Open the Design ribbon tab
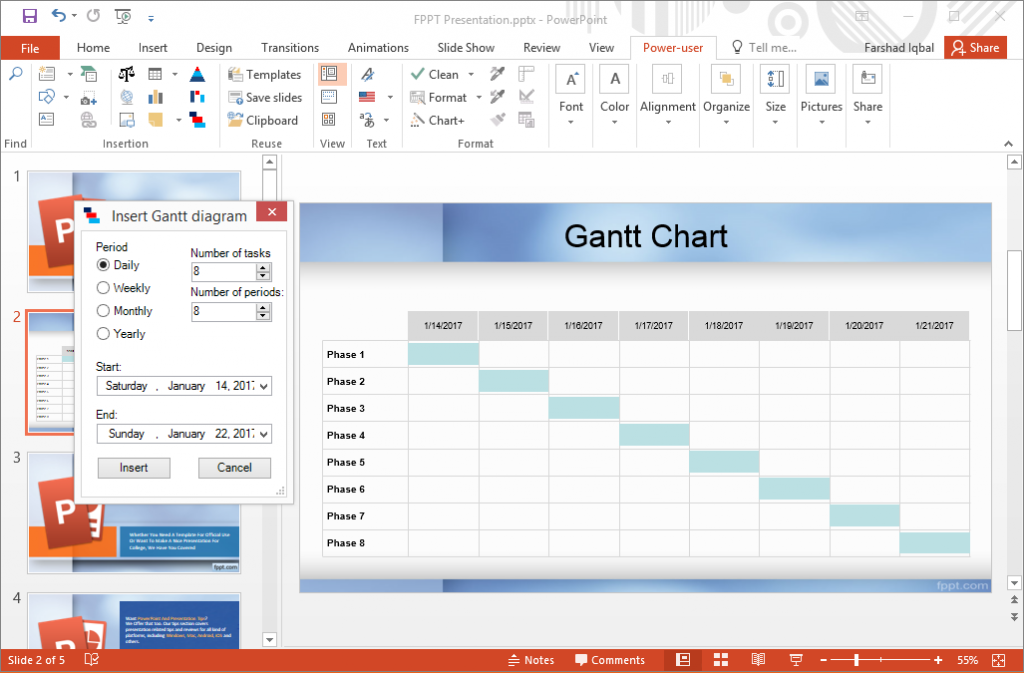 pyautogui.click(x=213, y=47)
